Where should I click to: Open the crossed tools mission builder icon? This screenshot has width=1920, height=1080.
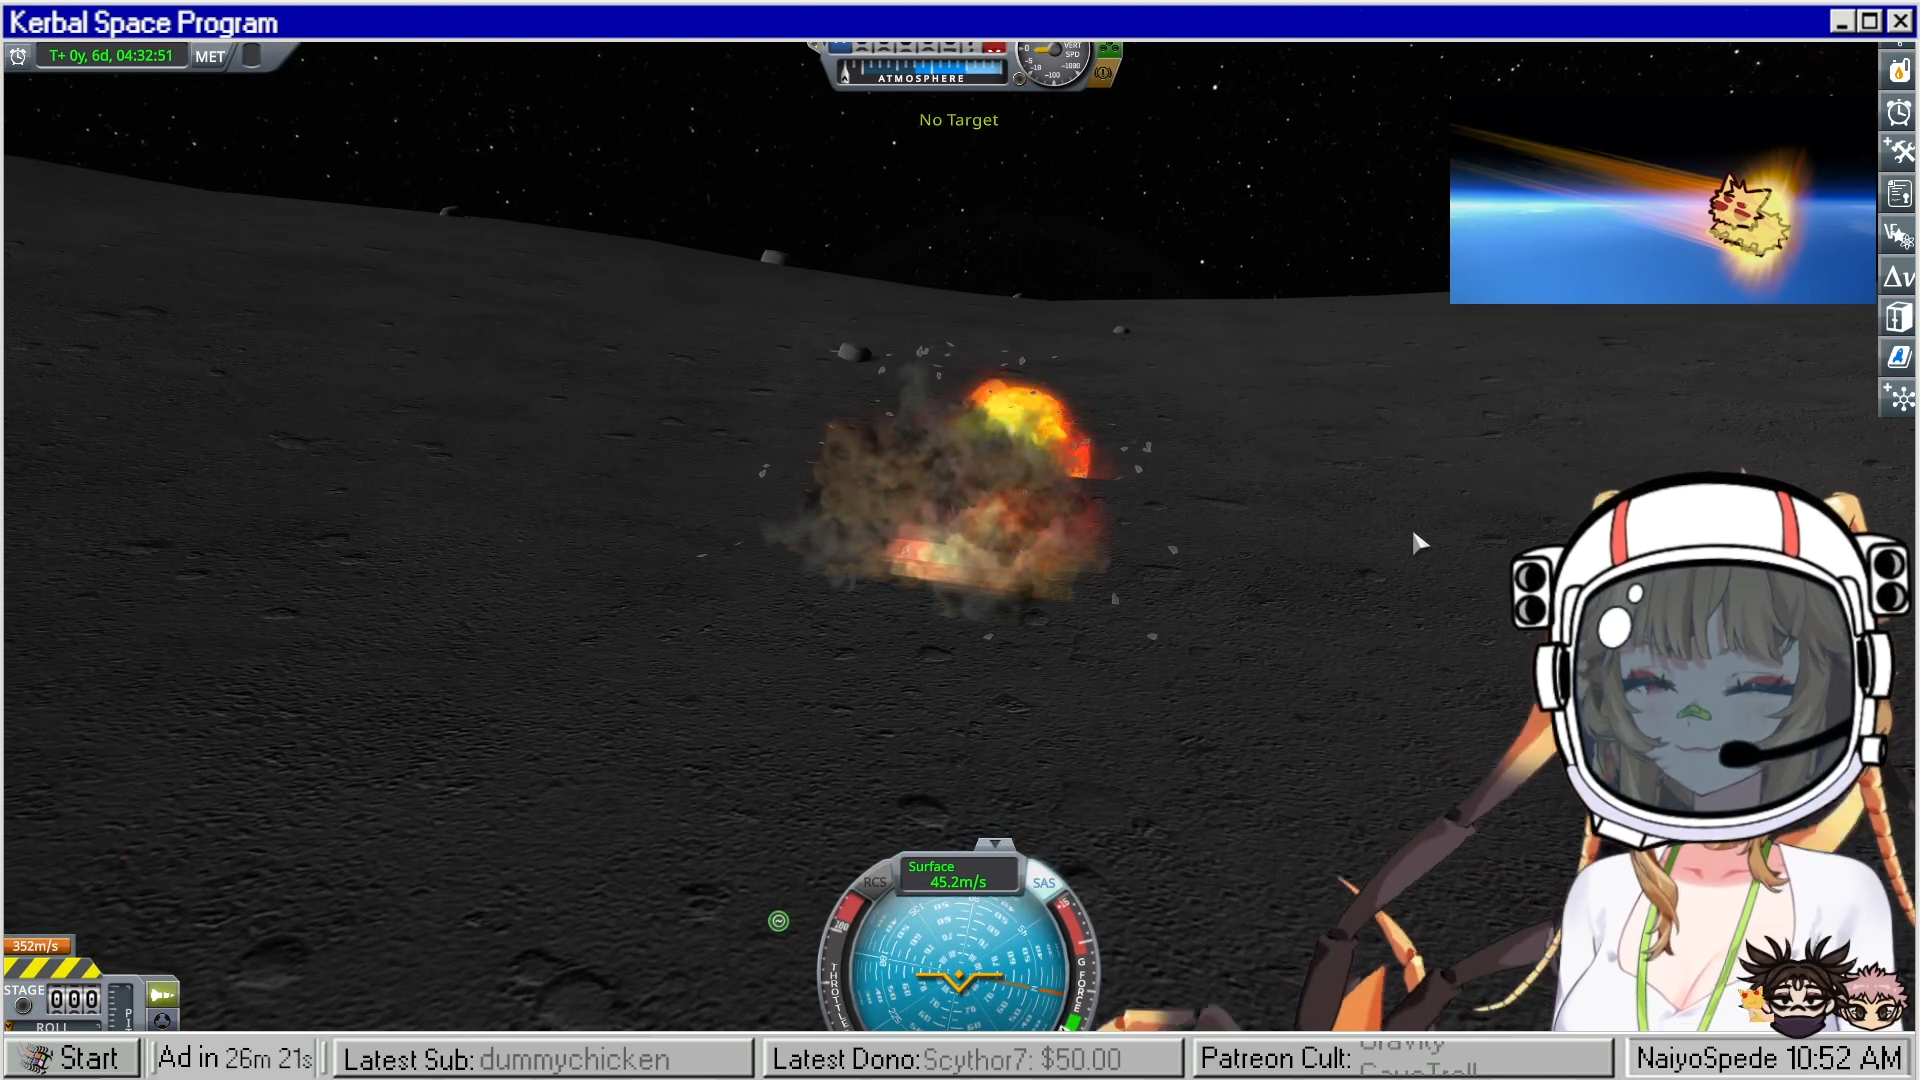click(1899, 152)
